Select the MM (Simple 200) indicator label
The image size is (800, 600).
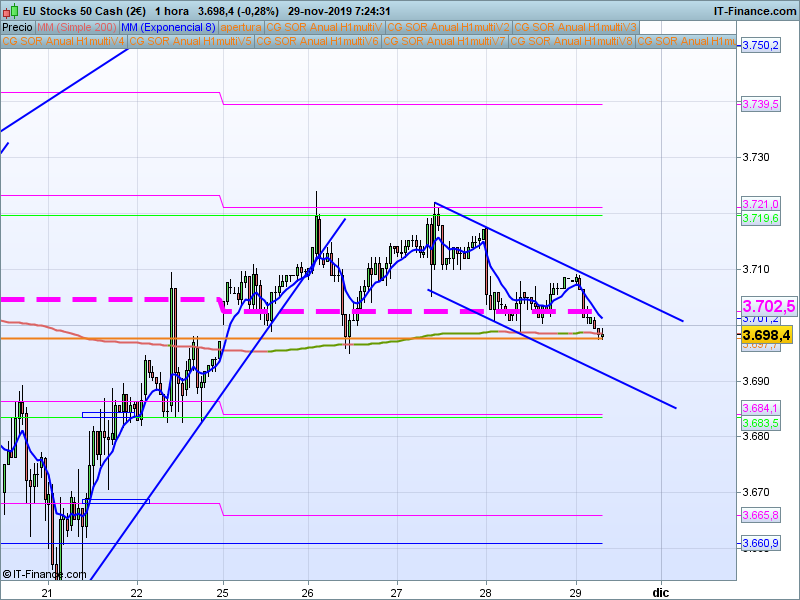[x=76, y=27]
